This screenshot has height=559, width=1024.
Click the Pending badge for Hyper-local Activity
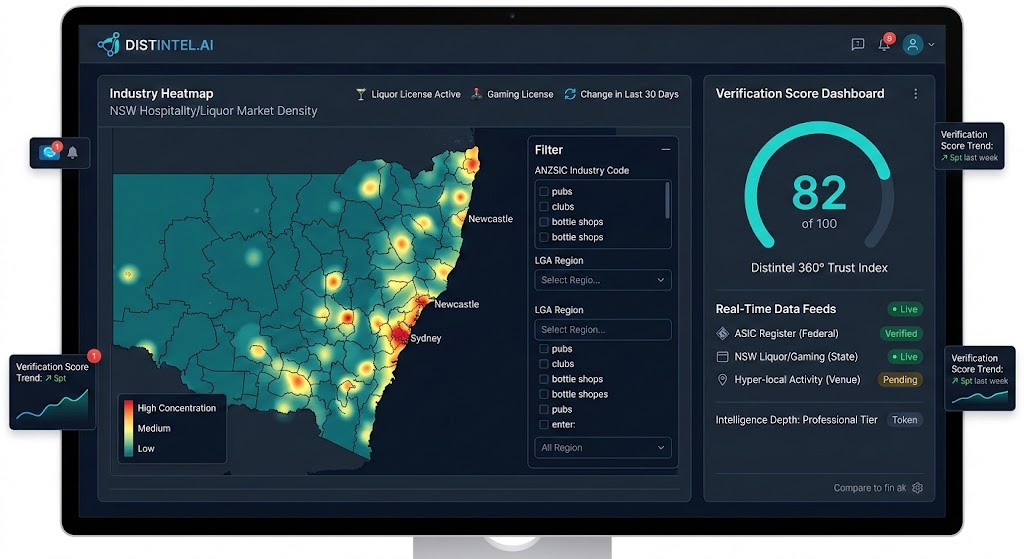coord(900,380)
